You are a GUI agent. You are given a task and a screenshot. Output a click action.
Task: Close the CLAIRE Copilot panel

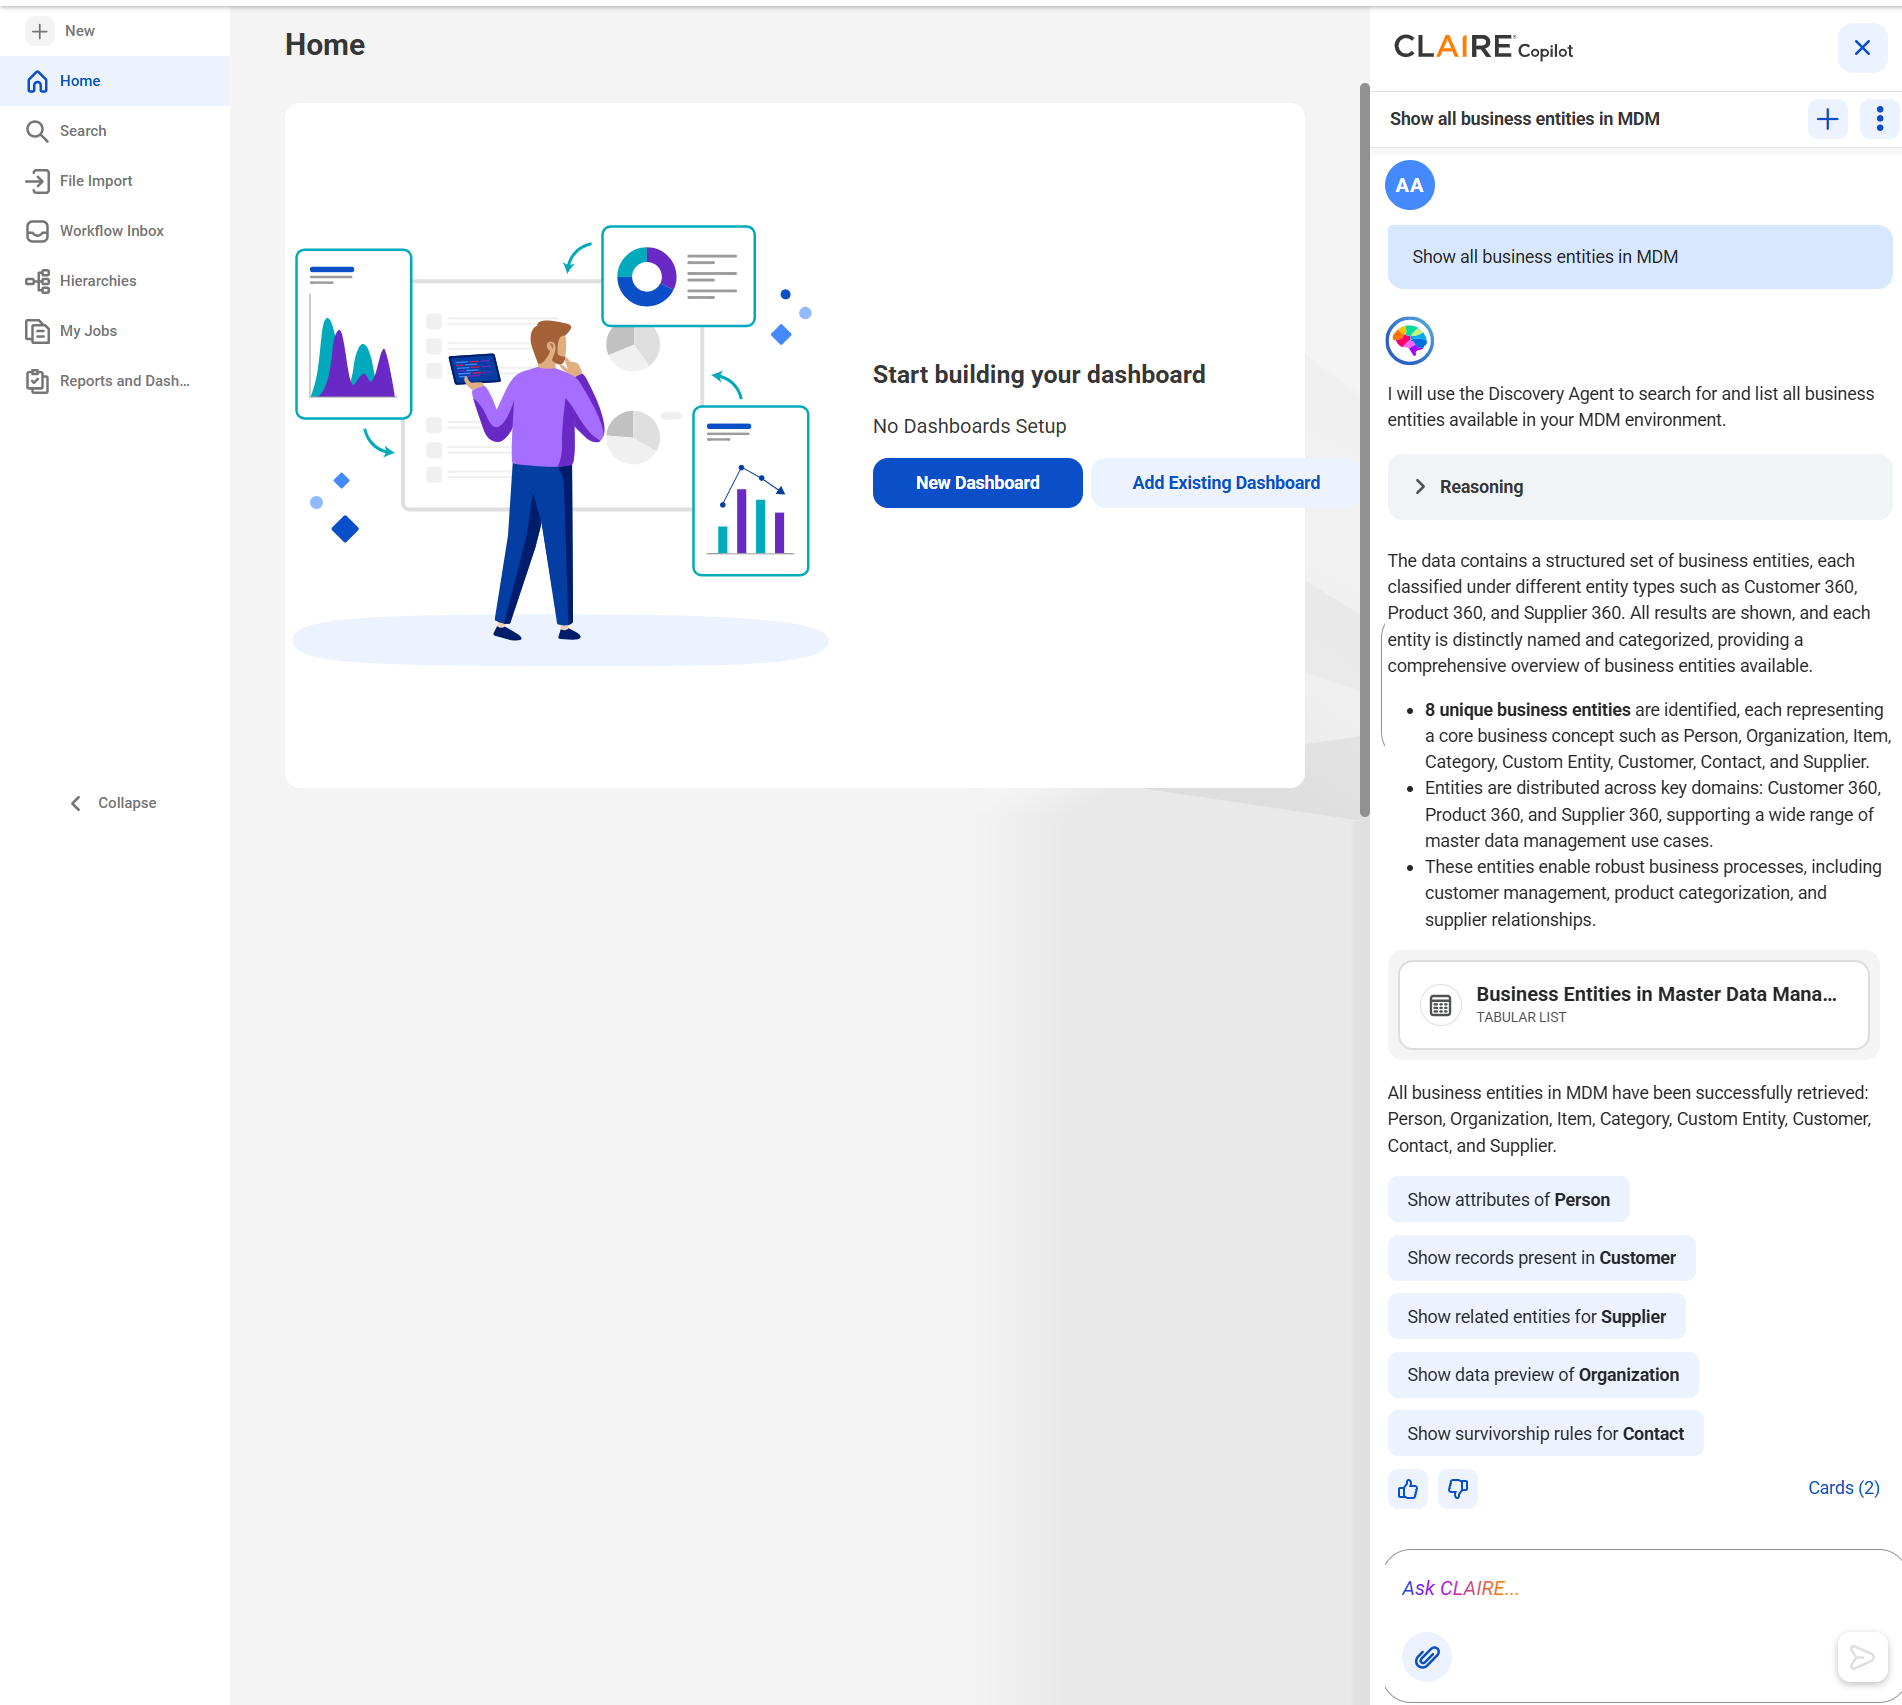click(1862, 48)
